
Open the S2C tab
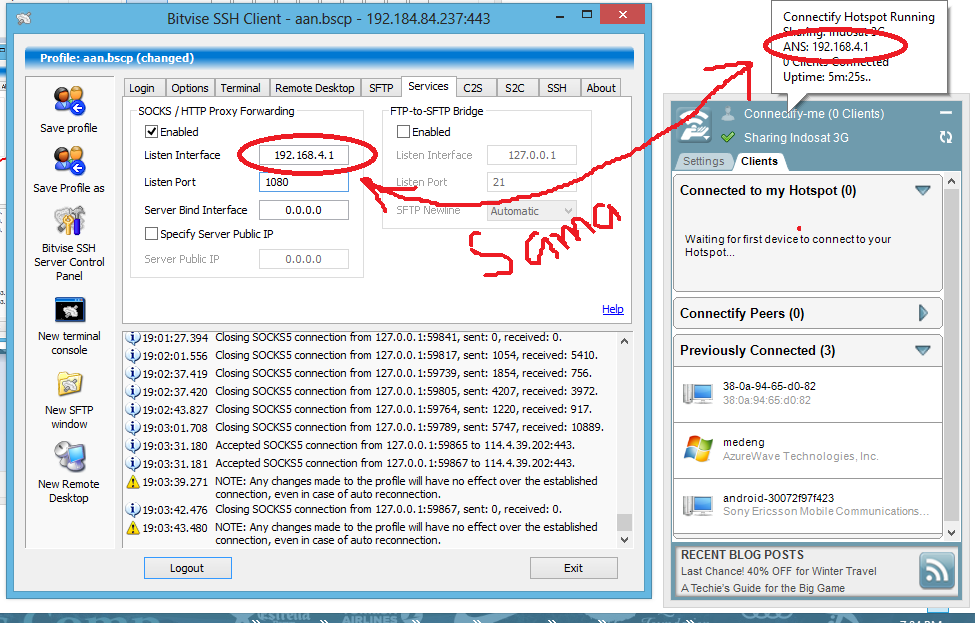click(x=515, y=88)
